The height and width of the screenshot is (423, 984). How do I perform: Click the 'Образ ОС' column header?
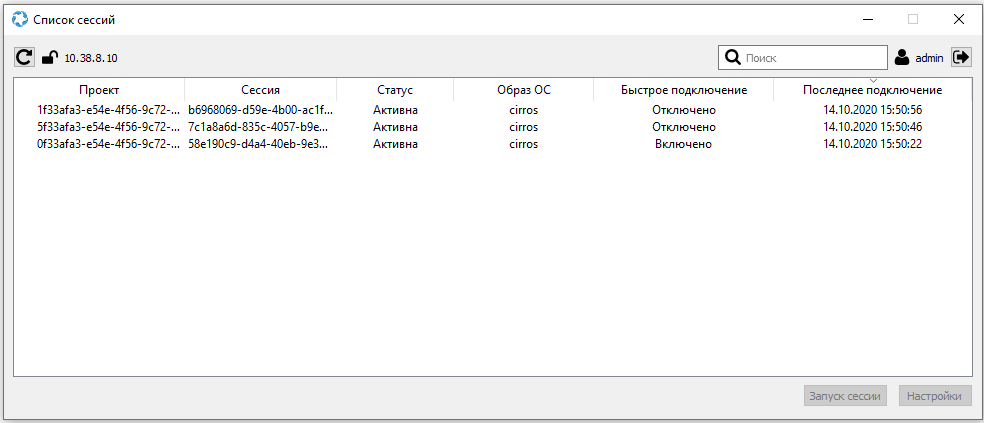point(523,90)
